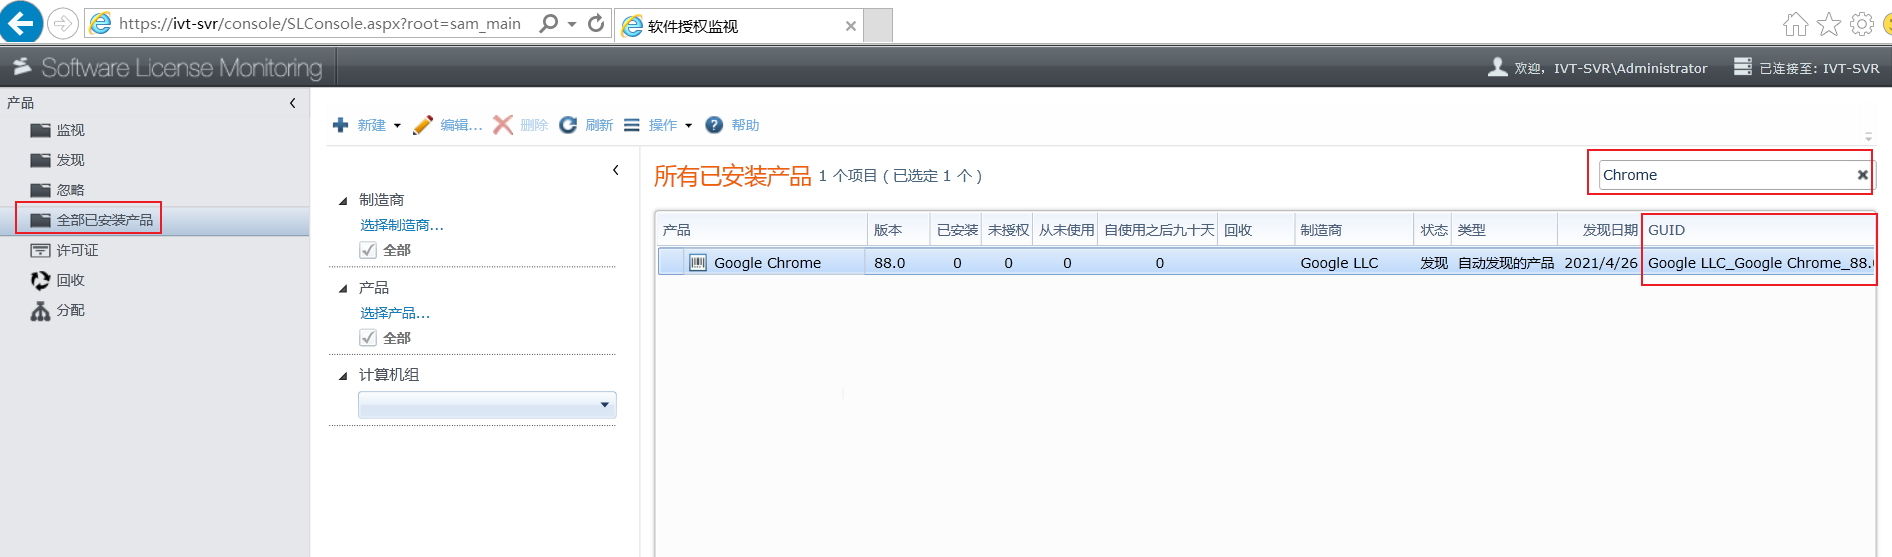Click the 删除 red X button
The image size is (1892, 557).
pos(520,125)
